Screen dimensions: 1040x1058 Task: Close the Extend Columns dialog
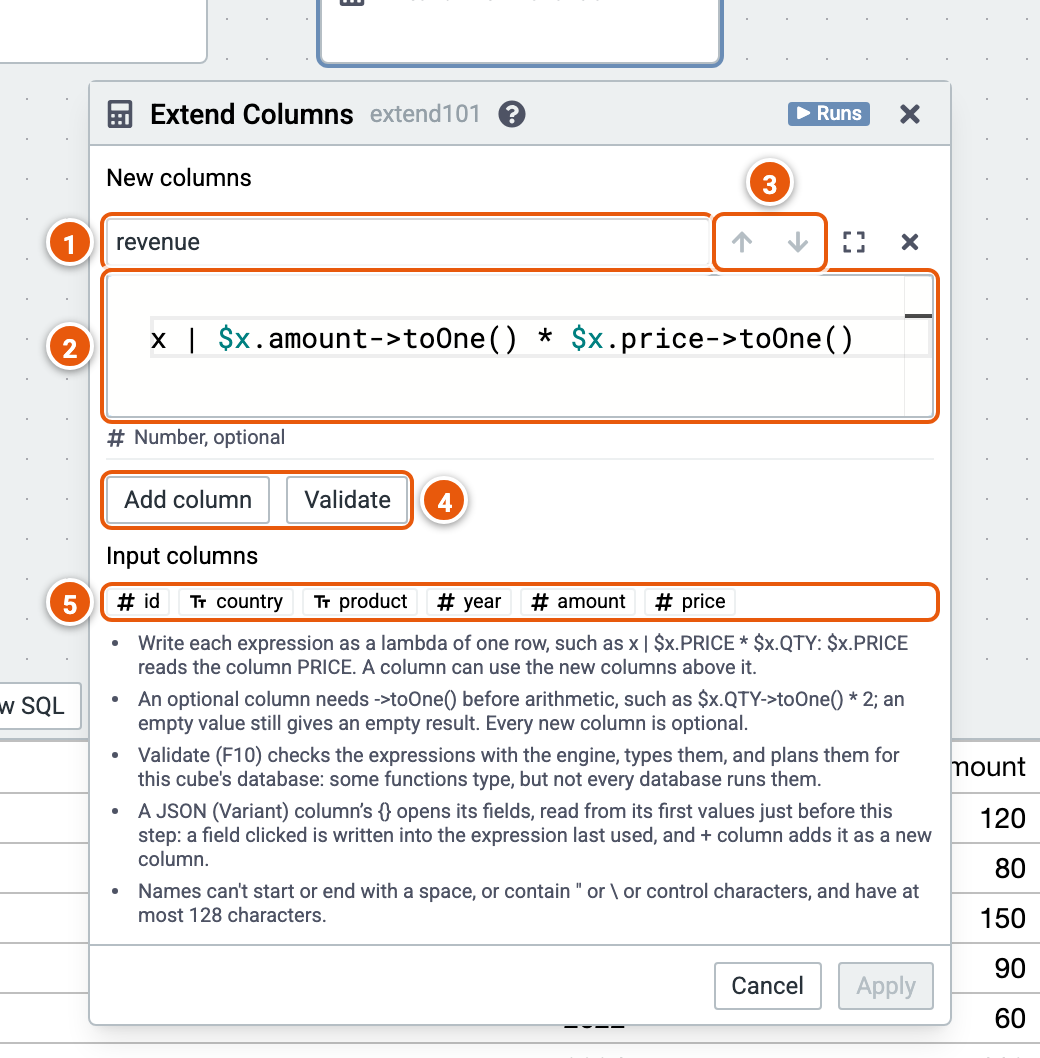coord(909,114)
